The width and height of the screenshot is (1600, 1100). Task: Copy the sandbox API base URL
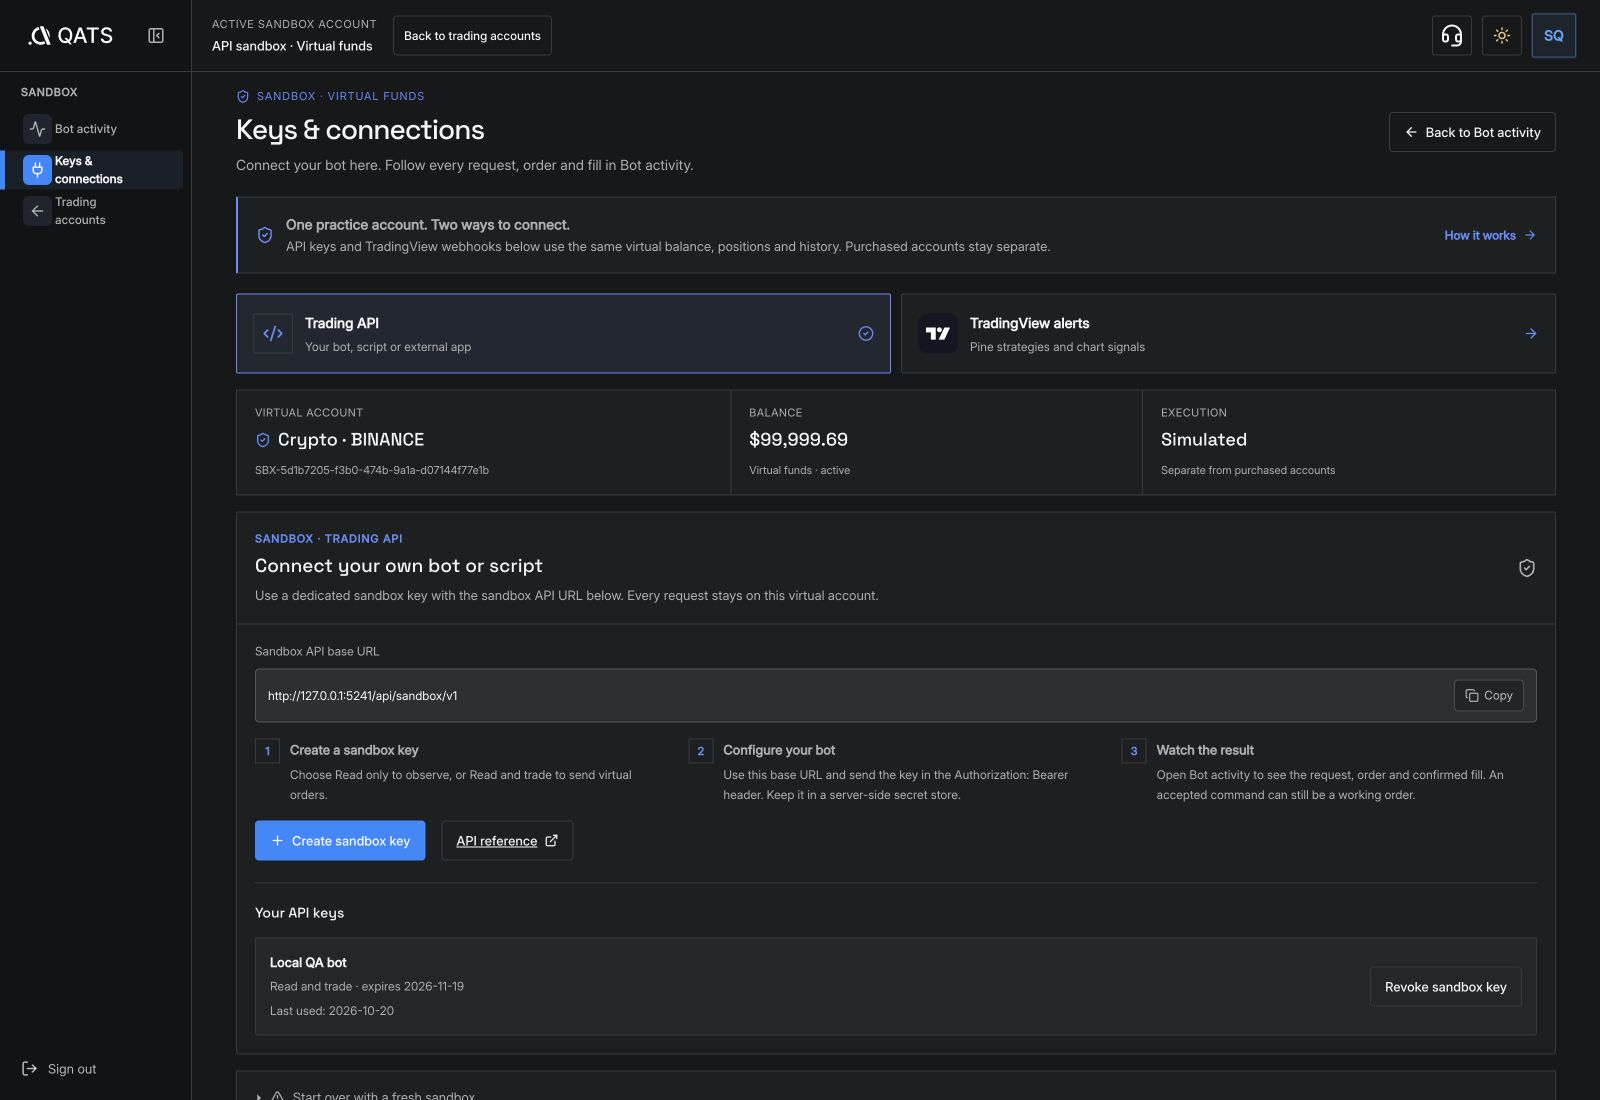click(1488, 696)
